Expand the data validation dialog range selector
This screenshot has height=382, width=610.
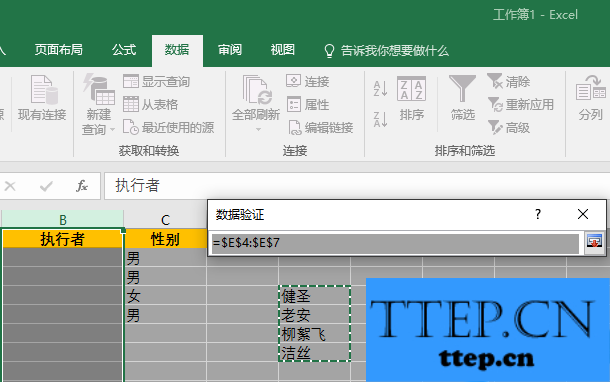594,242
